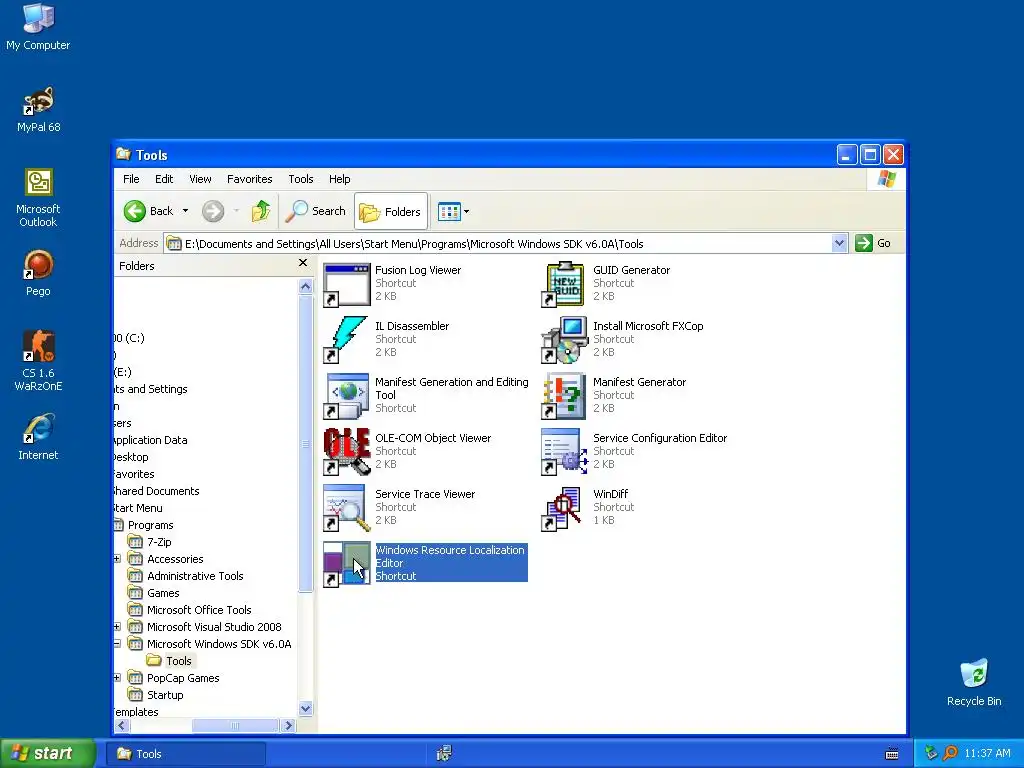The image size is (1024, 768).
Task: Select Programs folder in tree
Action: 144,525
